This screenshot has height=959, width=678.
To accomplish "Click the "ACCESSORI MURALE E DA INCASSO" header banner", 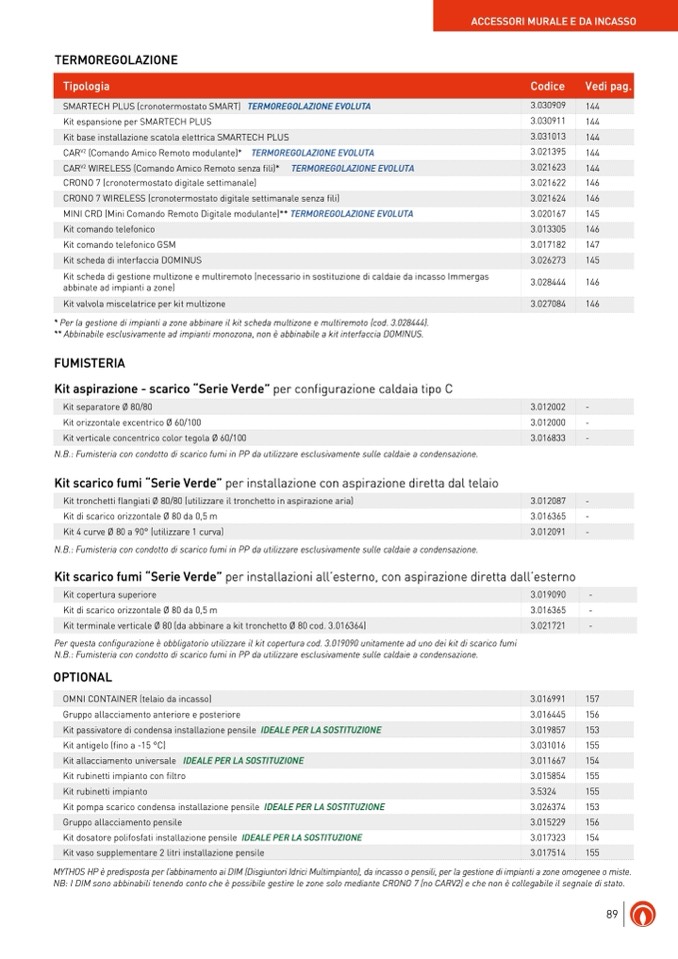I will pos(553,21).
